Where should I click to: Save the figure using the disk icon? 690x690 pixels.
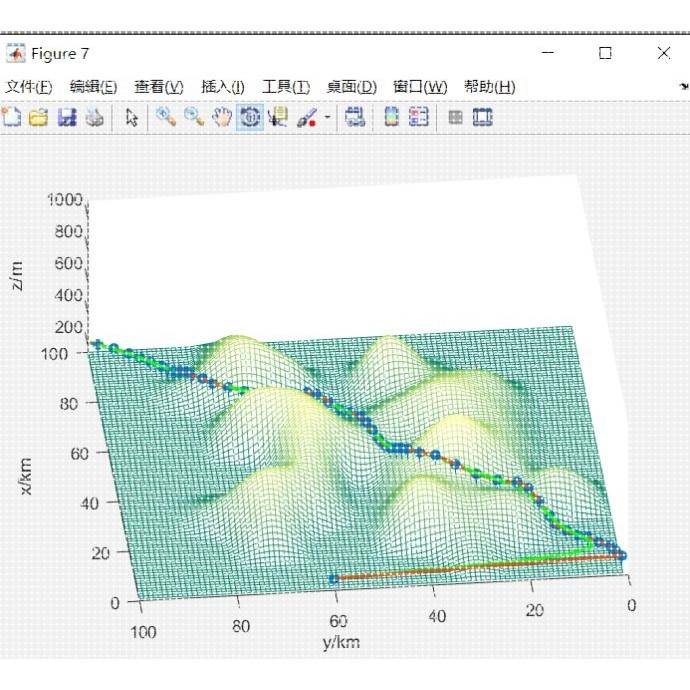tap(67, 117)
